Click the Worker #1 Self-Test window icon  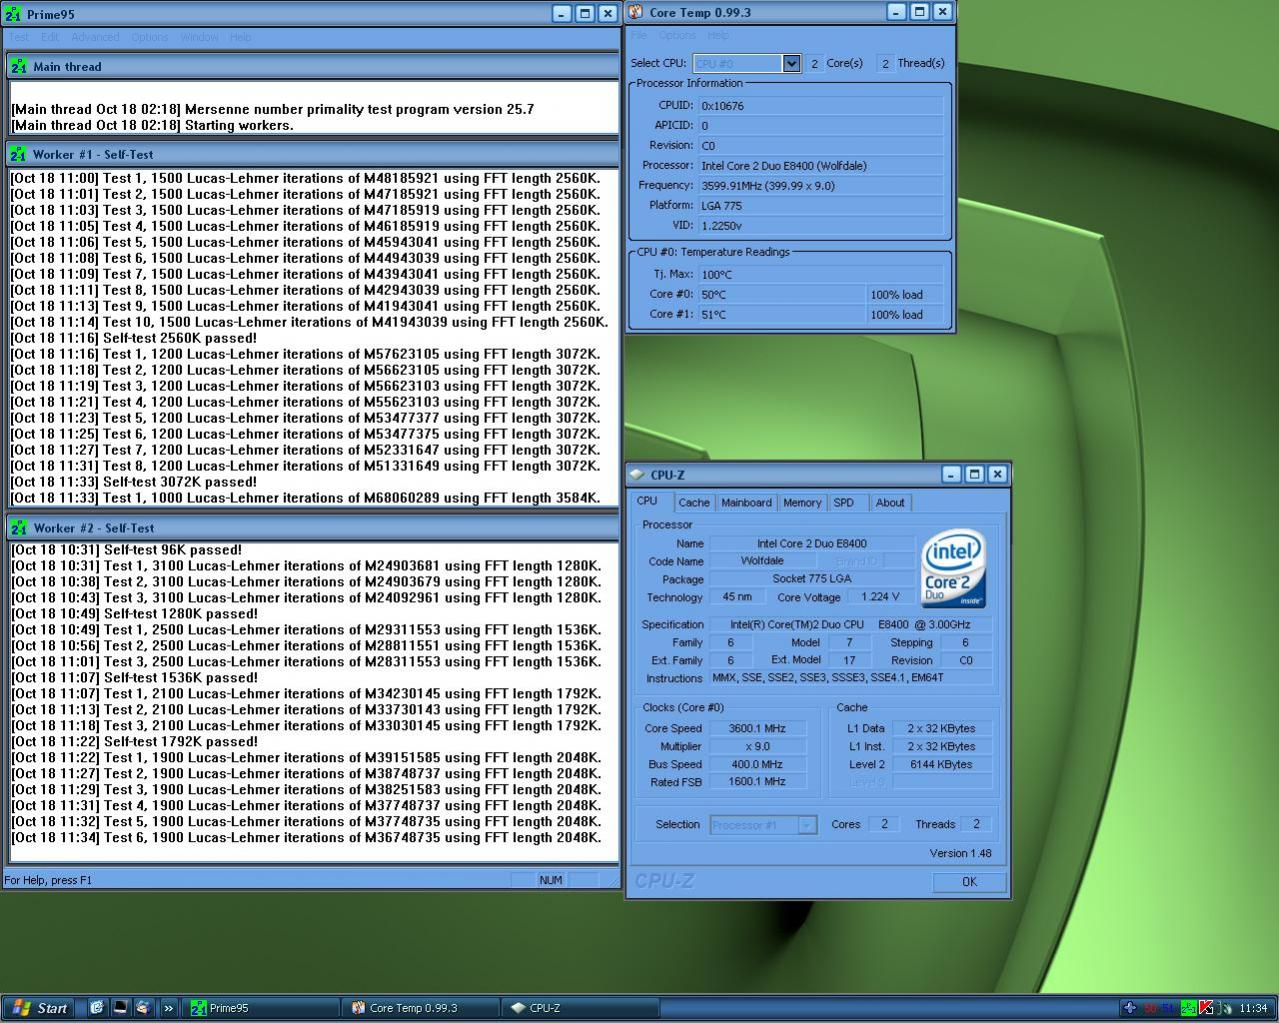tap(18, 155)
